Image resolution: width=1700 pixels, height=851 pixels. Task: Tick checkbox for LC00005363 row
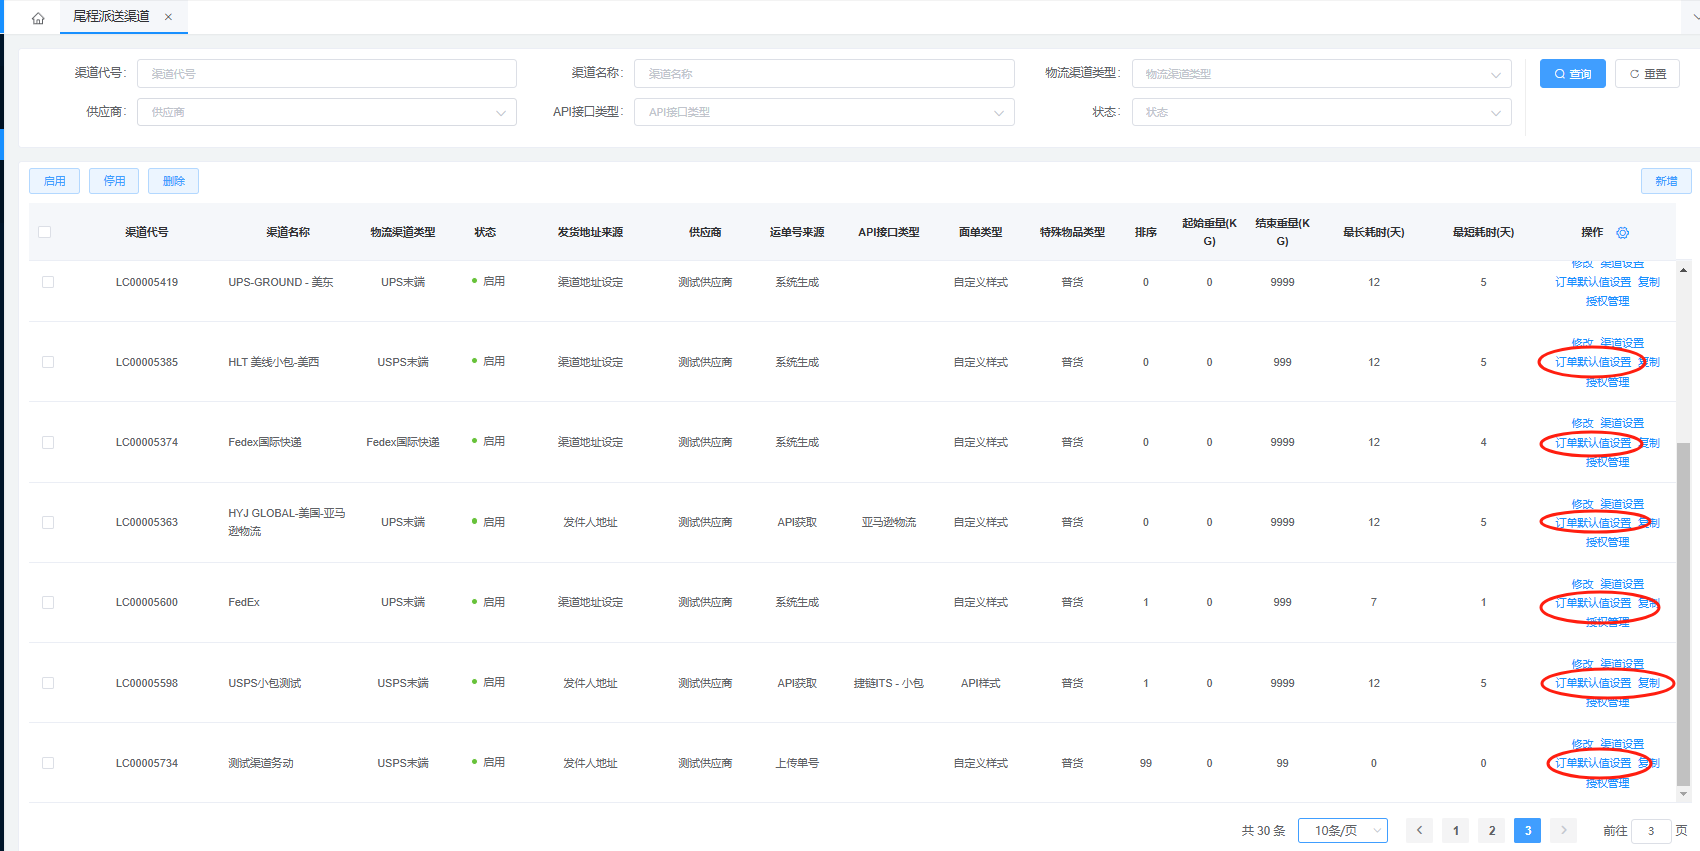pos(48,522)
